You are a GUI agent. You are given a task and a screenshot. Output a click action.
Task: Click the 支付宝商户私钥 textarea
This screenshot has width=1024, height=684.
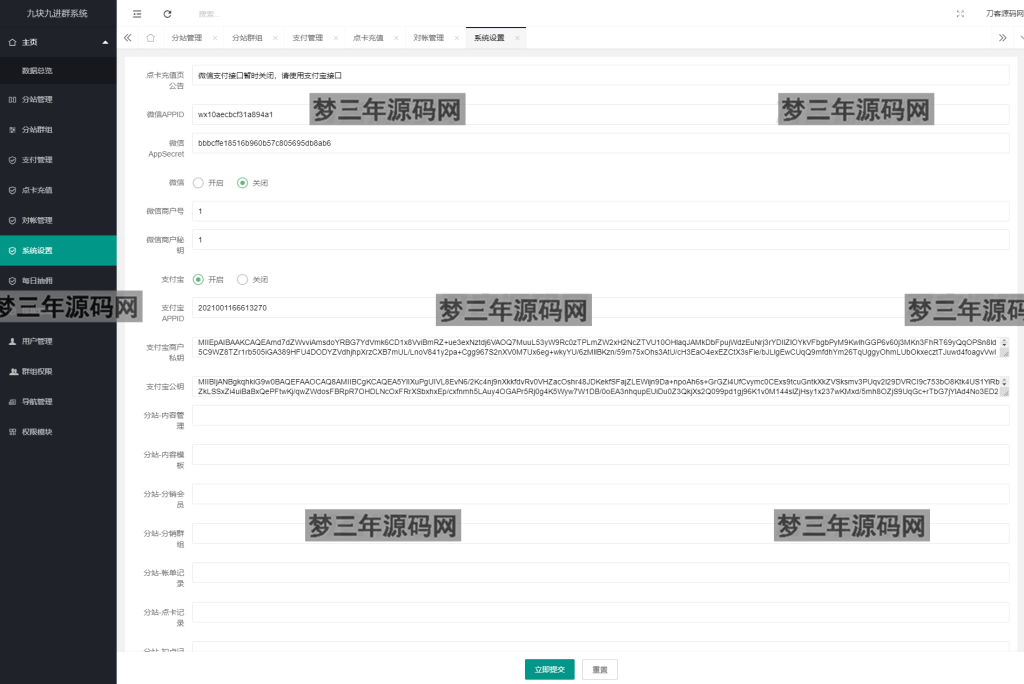click(x=601, y=347)
